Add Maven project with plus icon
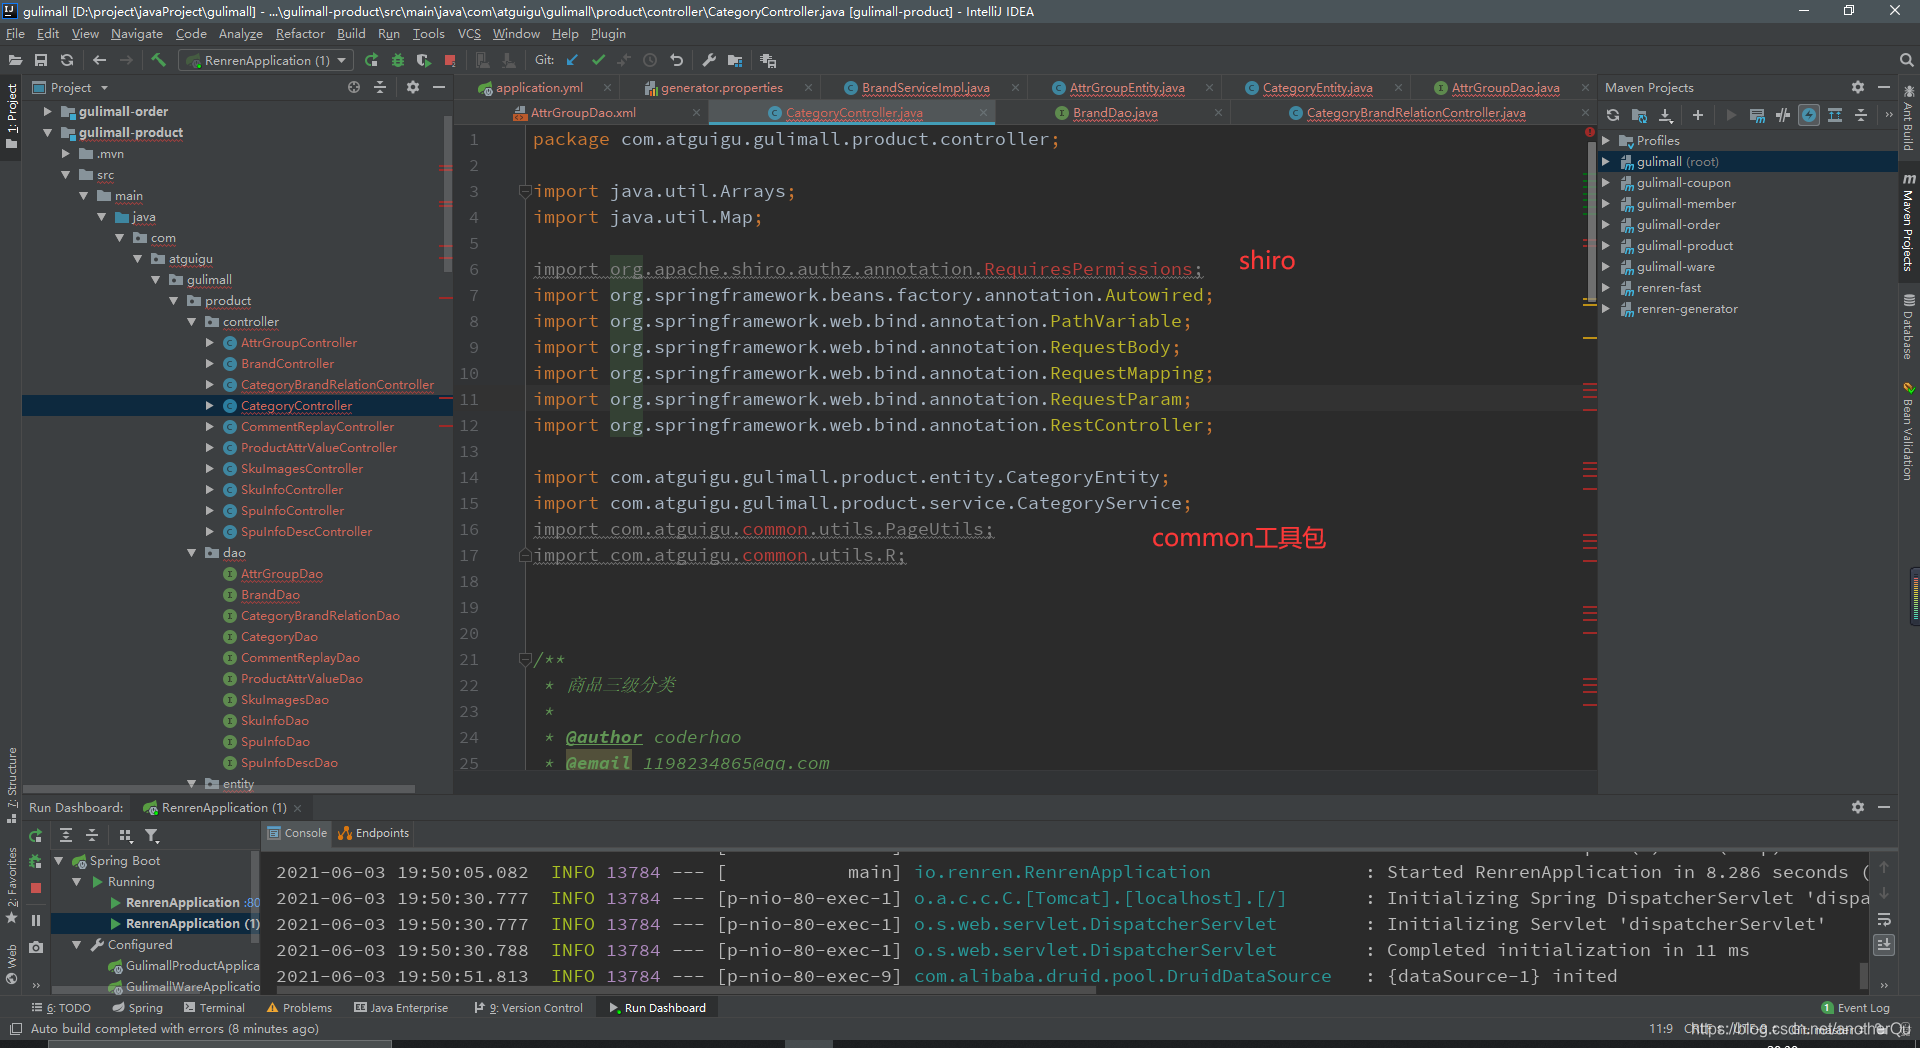This screenshot has height=1048, width=1920. [1697, 115]
